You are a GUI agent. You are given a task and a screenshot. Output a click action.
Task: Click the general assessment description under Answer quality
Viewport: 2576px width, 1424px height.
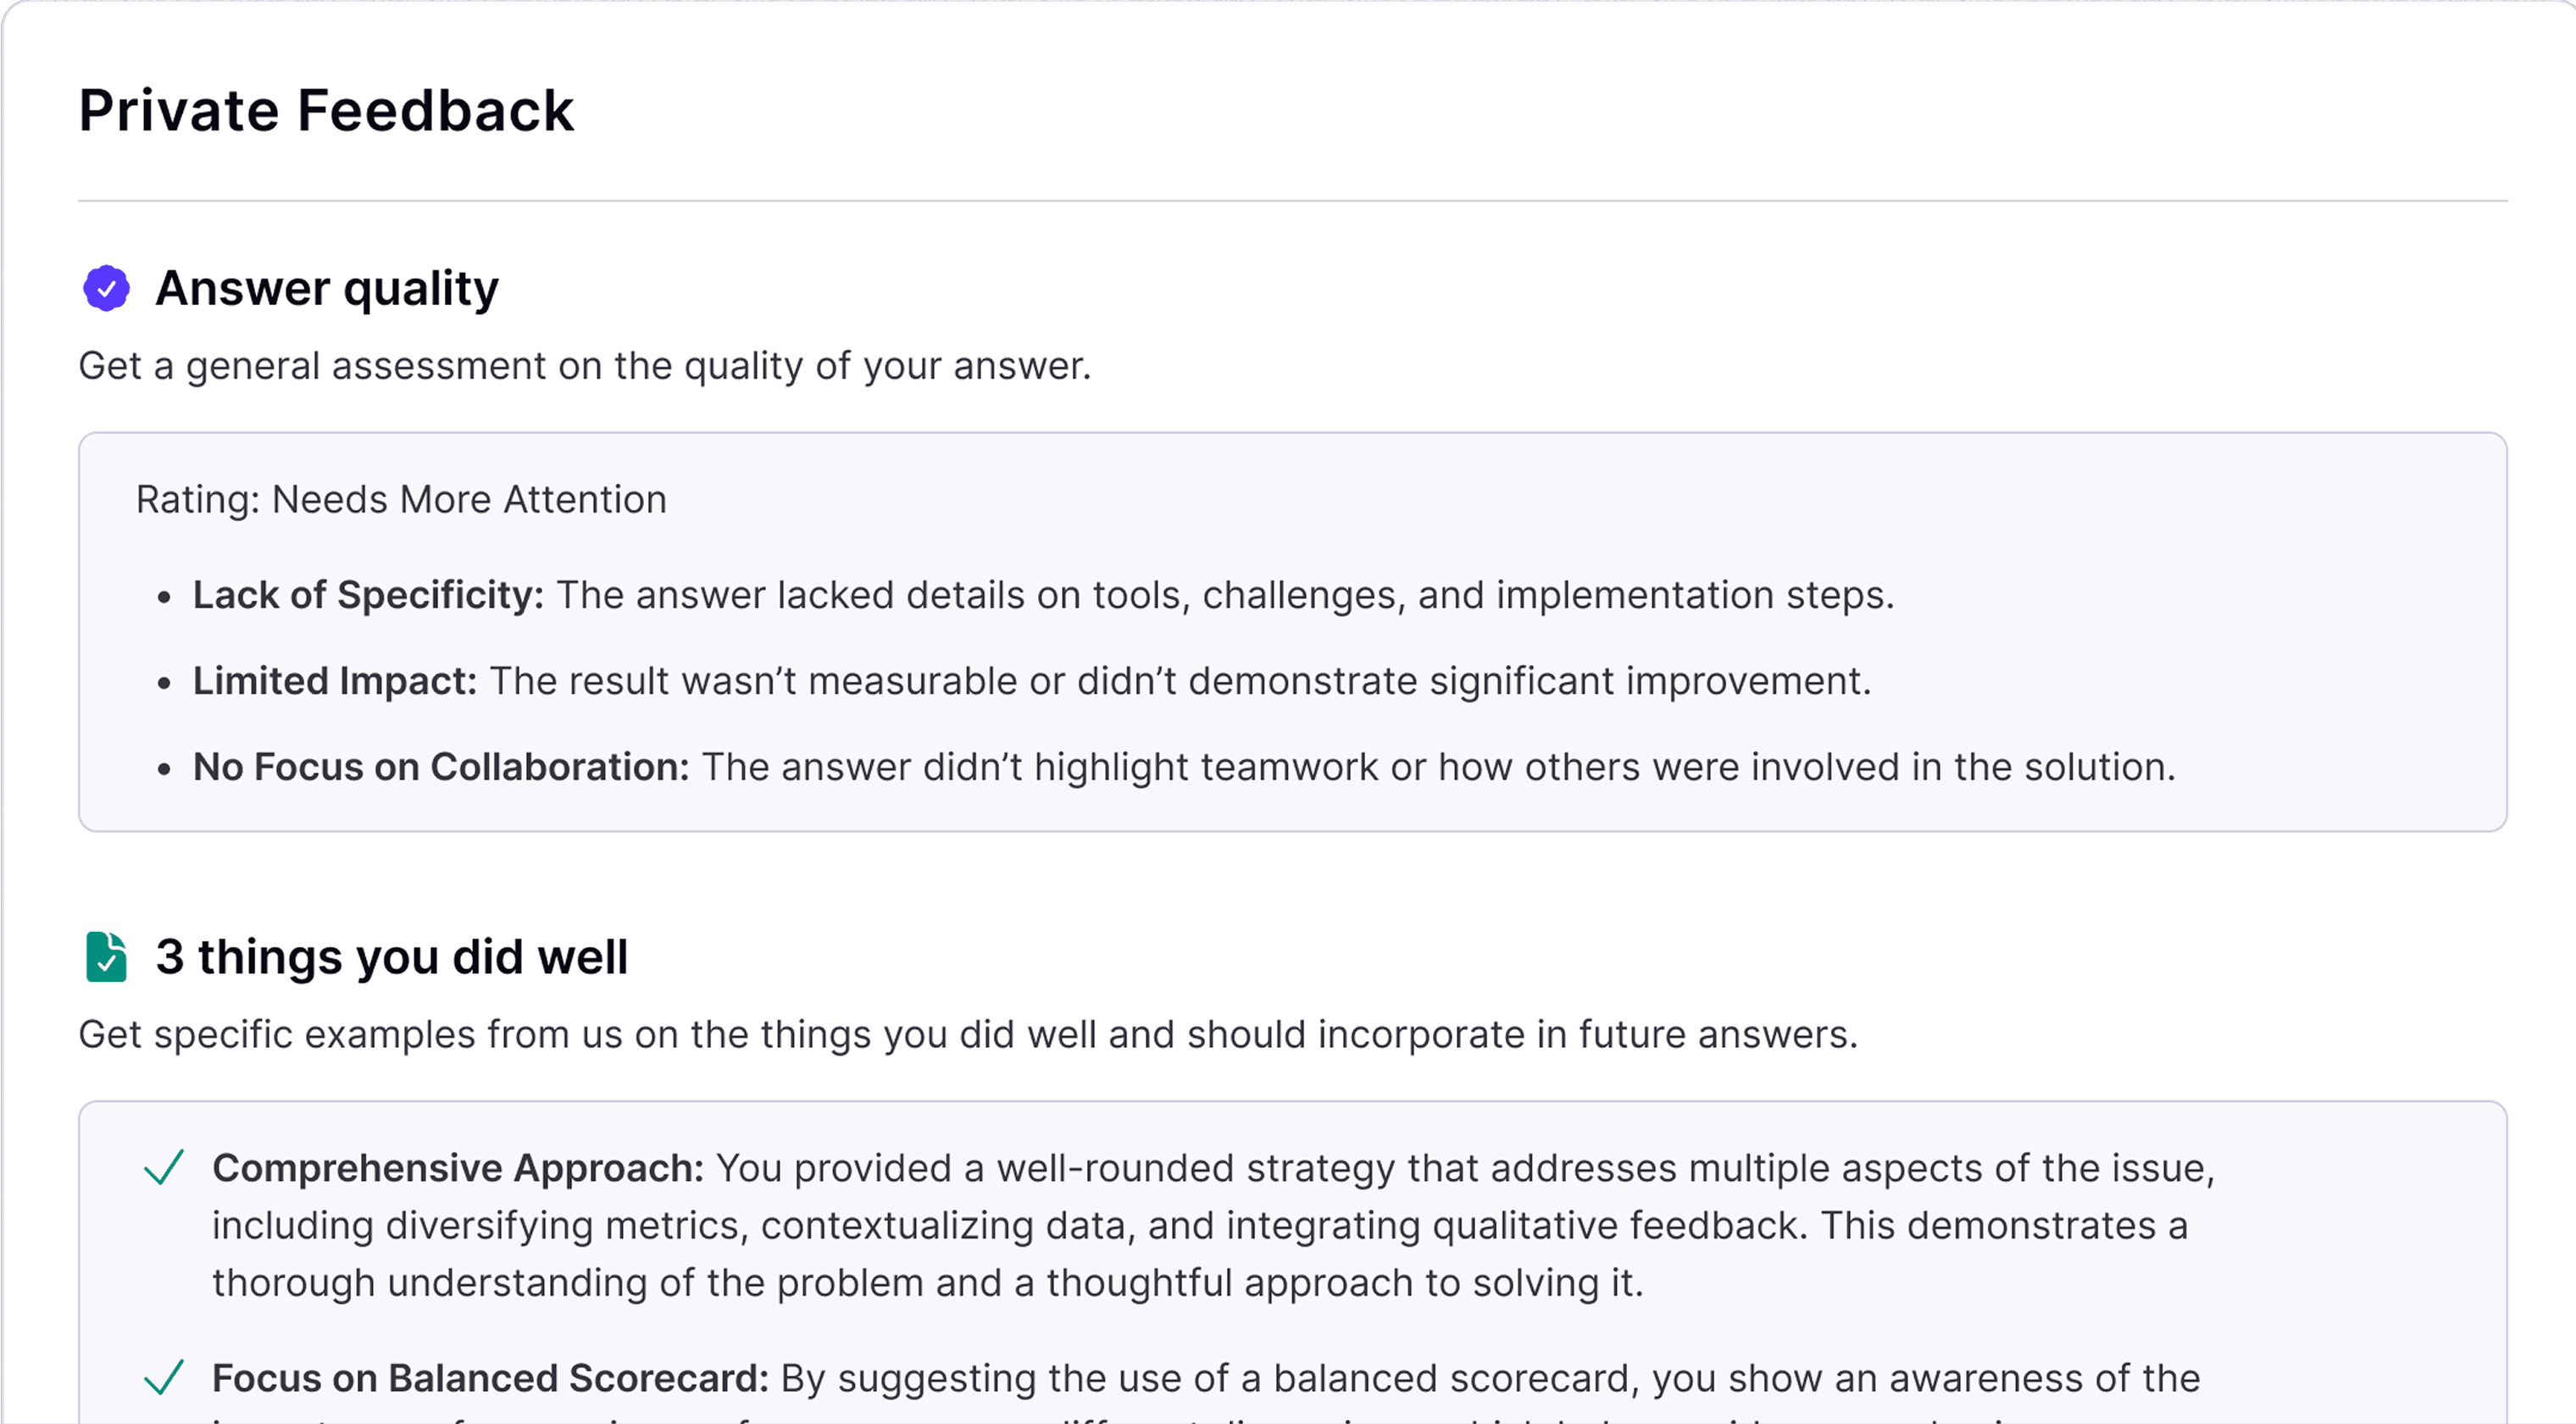click(x=585, y=366)
